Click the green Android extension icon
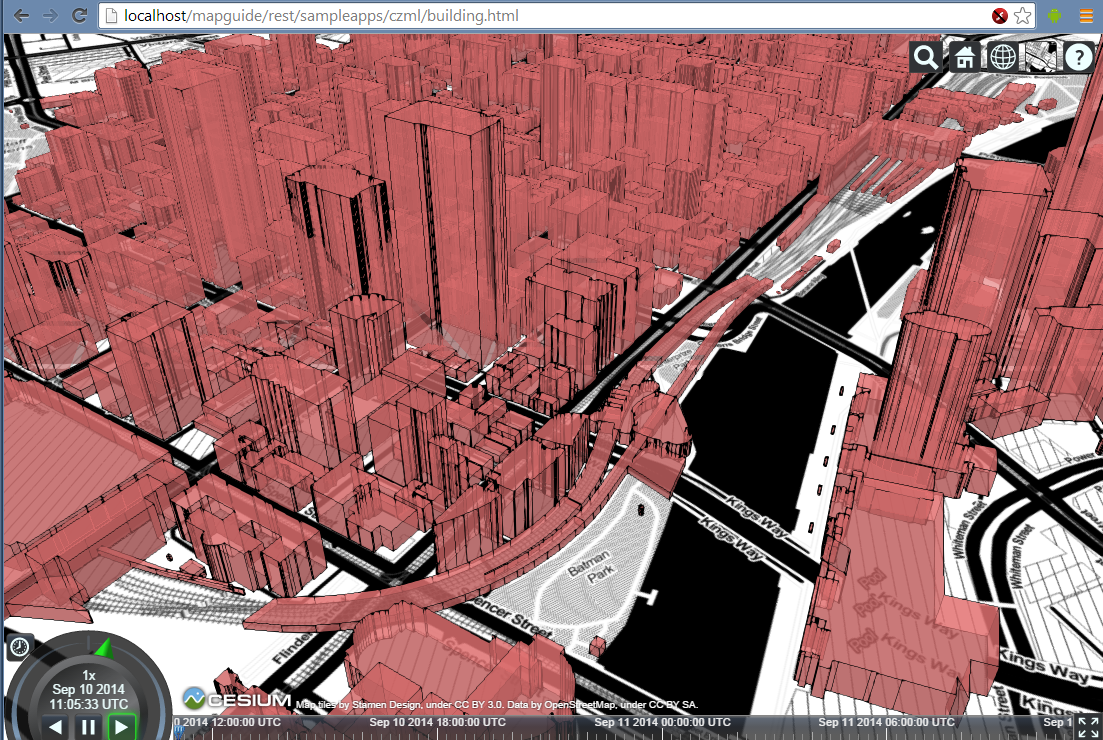This screenshot has width=1103, height=740. point(1054,15)
